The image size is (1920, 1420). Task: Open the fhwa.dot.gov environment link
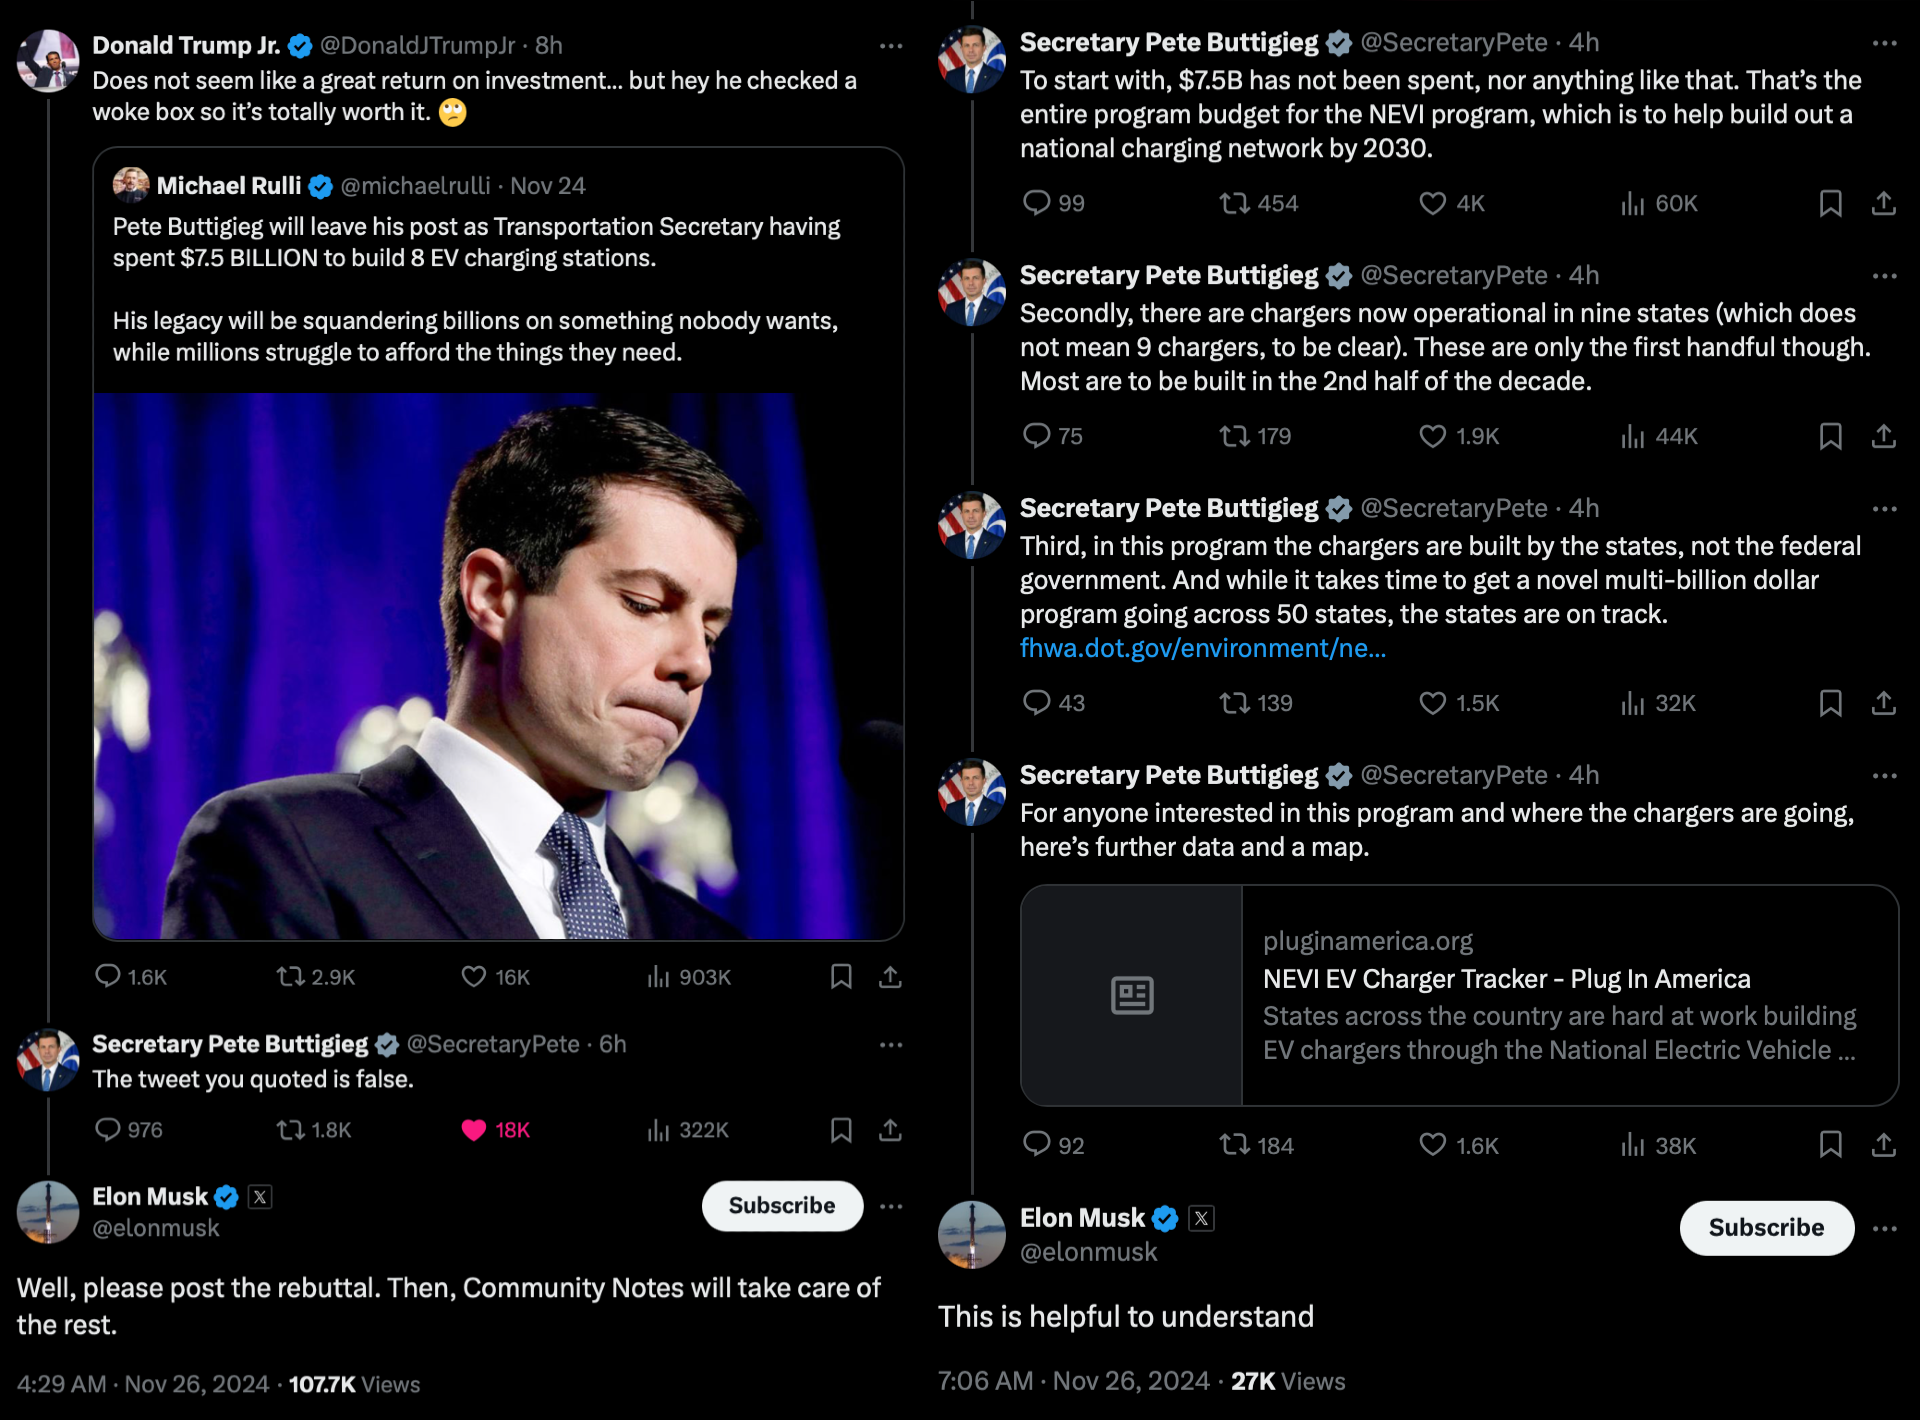1202,649
